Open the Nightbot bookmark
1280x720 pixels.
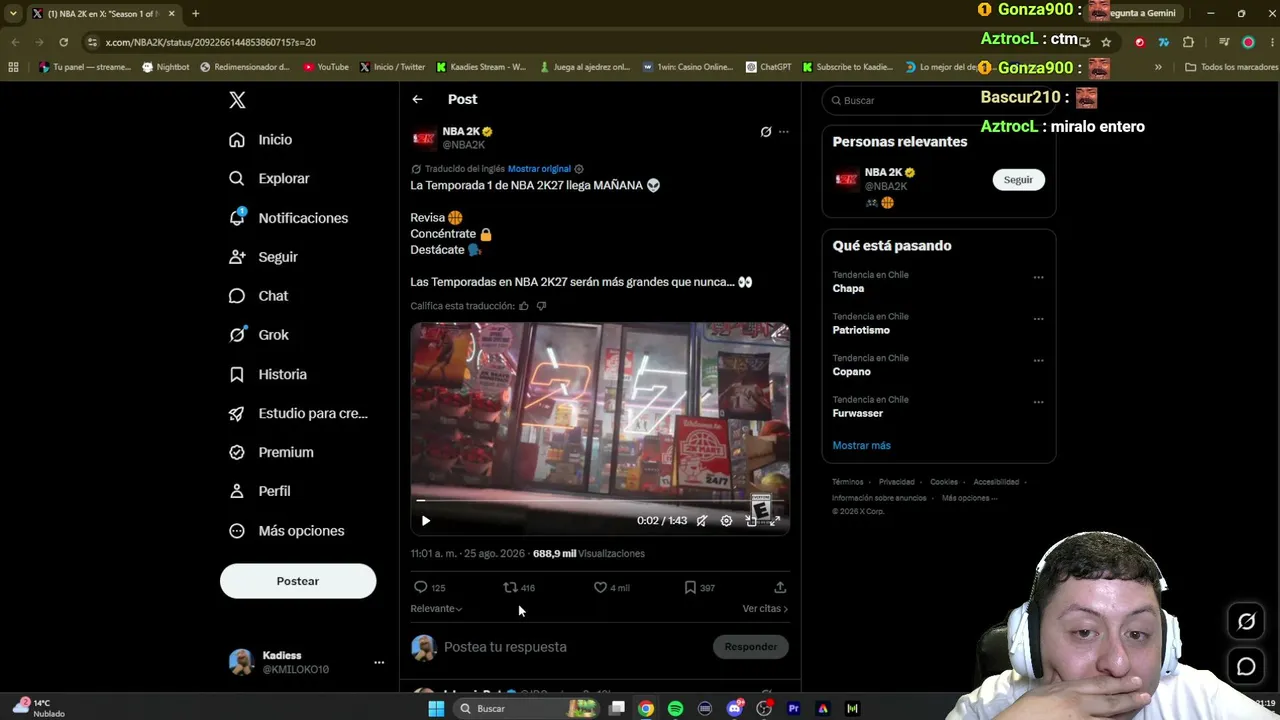166,67
